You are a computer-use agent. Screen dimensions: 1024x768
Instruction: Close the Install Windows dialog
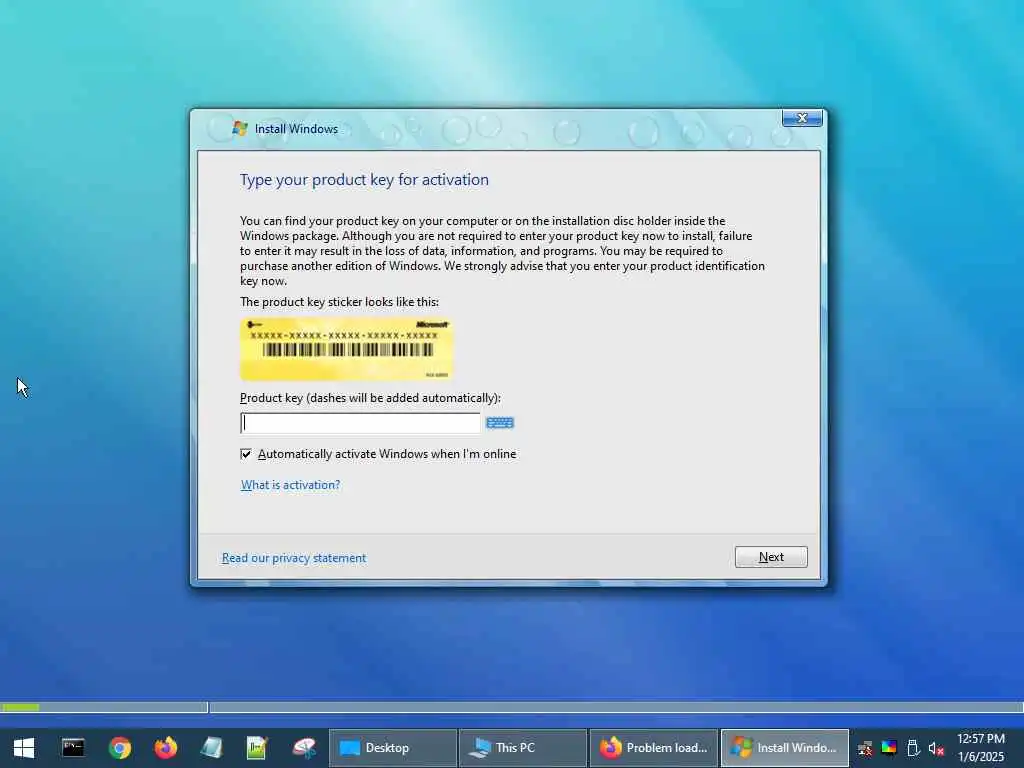pos(802,118)
